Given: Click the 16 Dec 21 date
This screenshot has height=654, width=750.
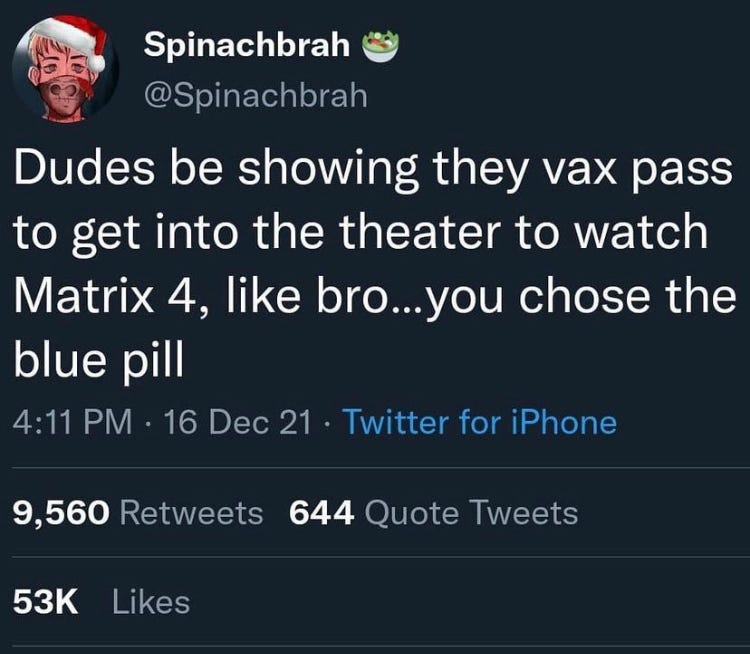Looking at the screenshot, I should (238, 422).
